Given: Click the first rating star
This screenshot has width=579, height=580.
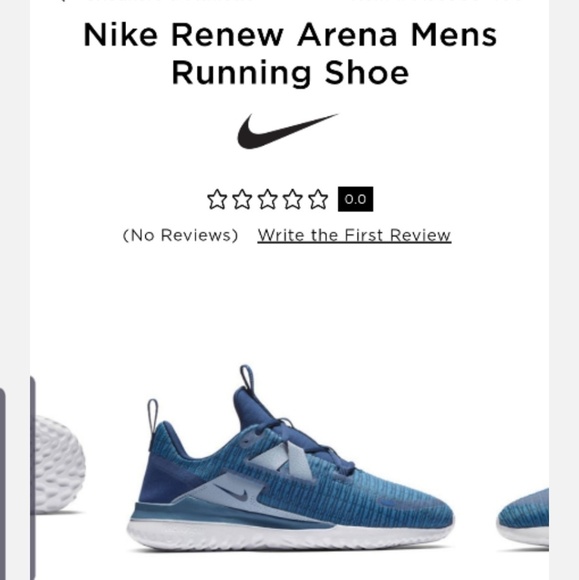Looking at the screenshot, I should 217,199.
